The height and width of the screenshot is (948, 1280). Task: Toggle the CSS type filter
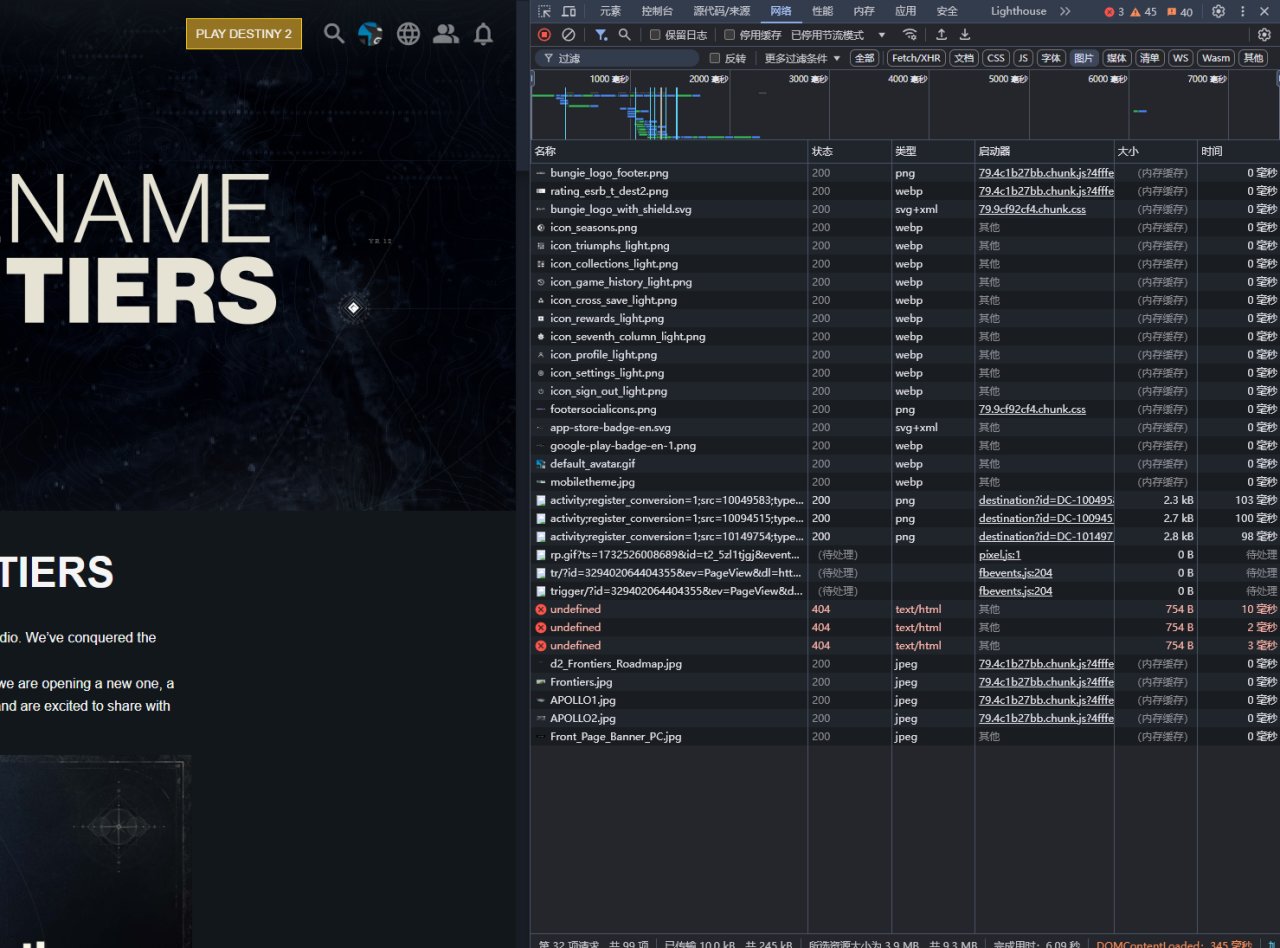[x=995, y=58]
